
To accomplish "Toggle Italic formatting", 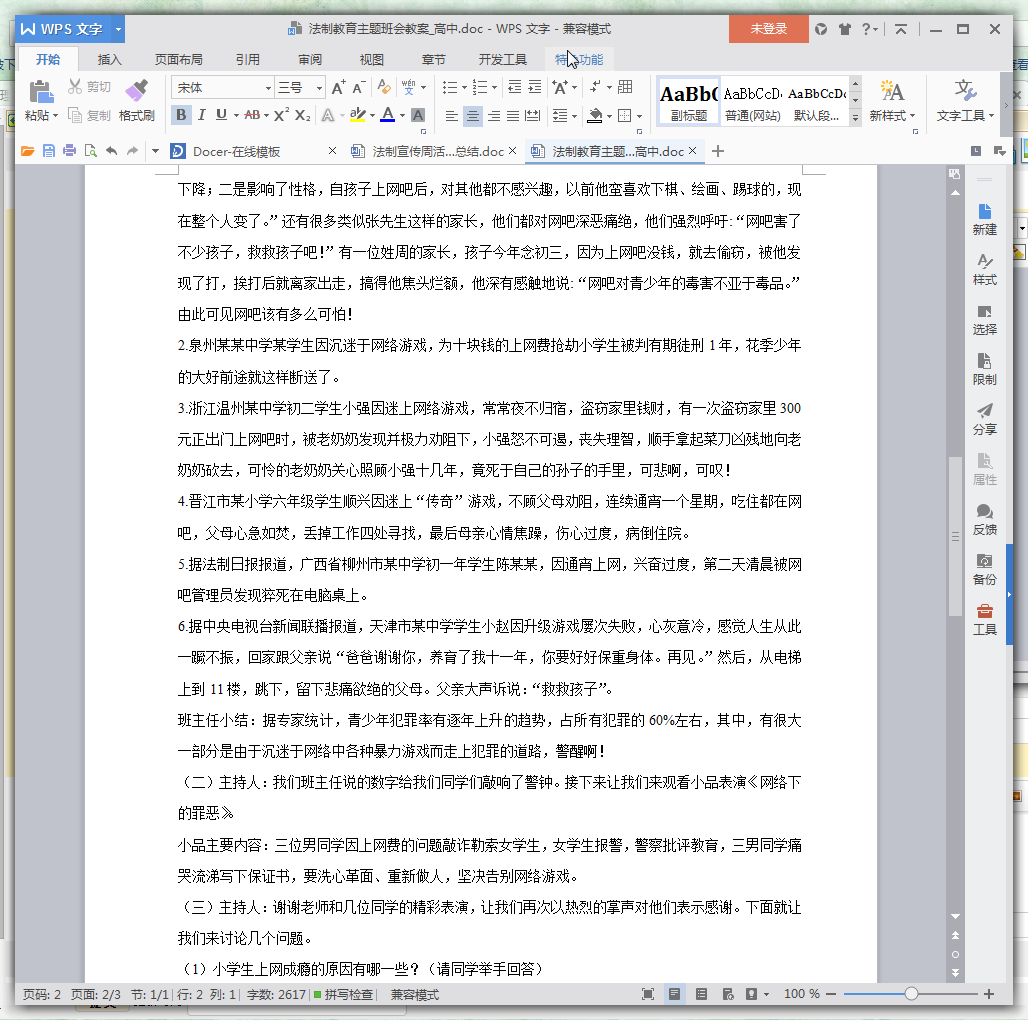I will tap(201, 115).
